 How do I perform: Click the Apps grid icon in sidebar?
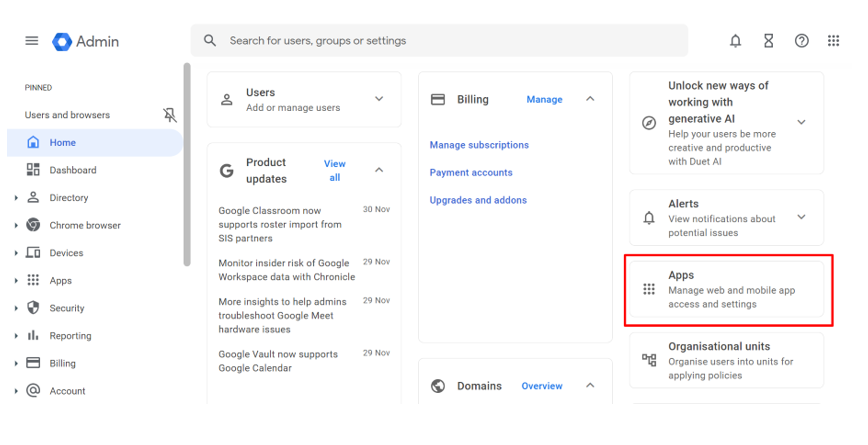[33, 280]
